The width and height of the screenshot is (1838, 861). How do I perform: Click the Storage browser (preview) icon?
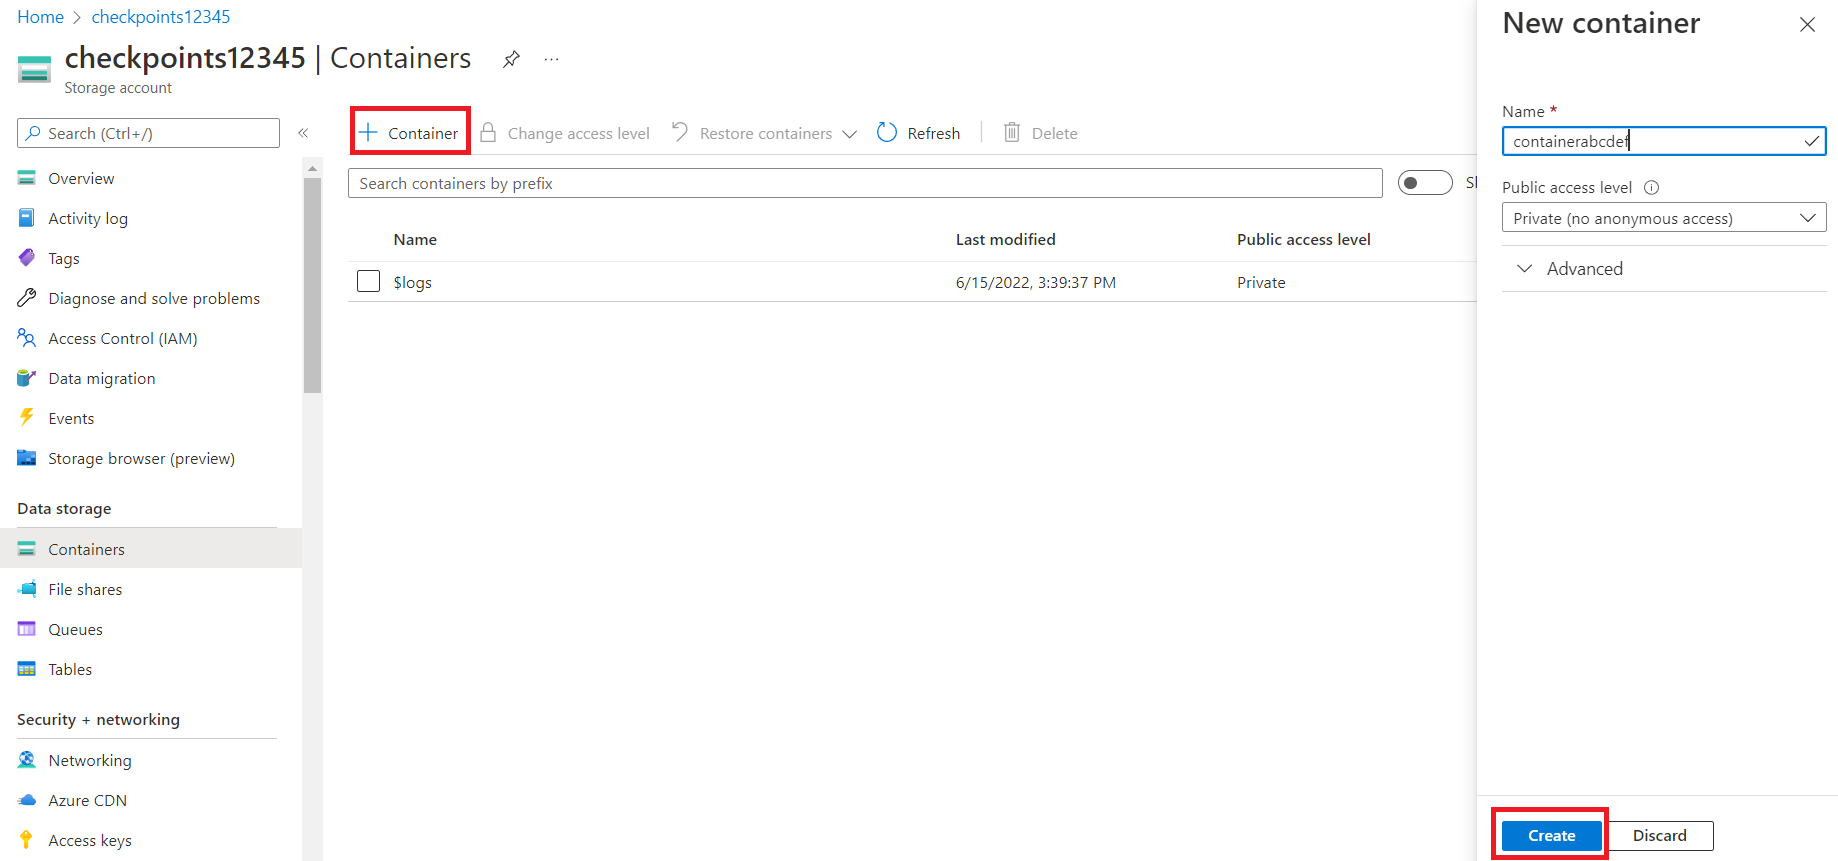click(27, 458)
